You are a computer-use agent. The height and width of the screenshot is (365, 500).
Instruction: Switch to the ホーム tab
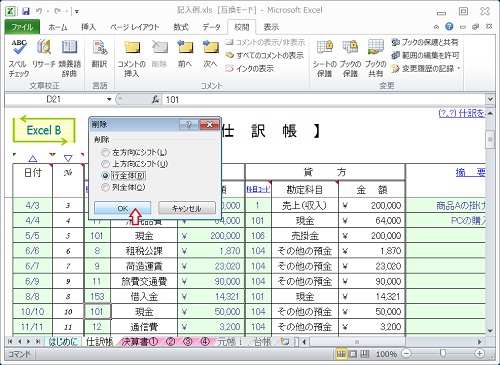pyautogui.click(x=57, y=27)
